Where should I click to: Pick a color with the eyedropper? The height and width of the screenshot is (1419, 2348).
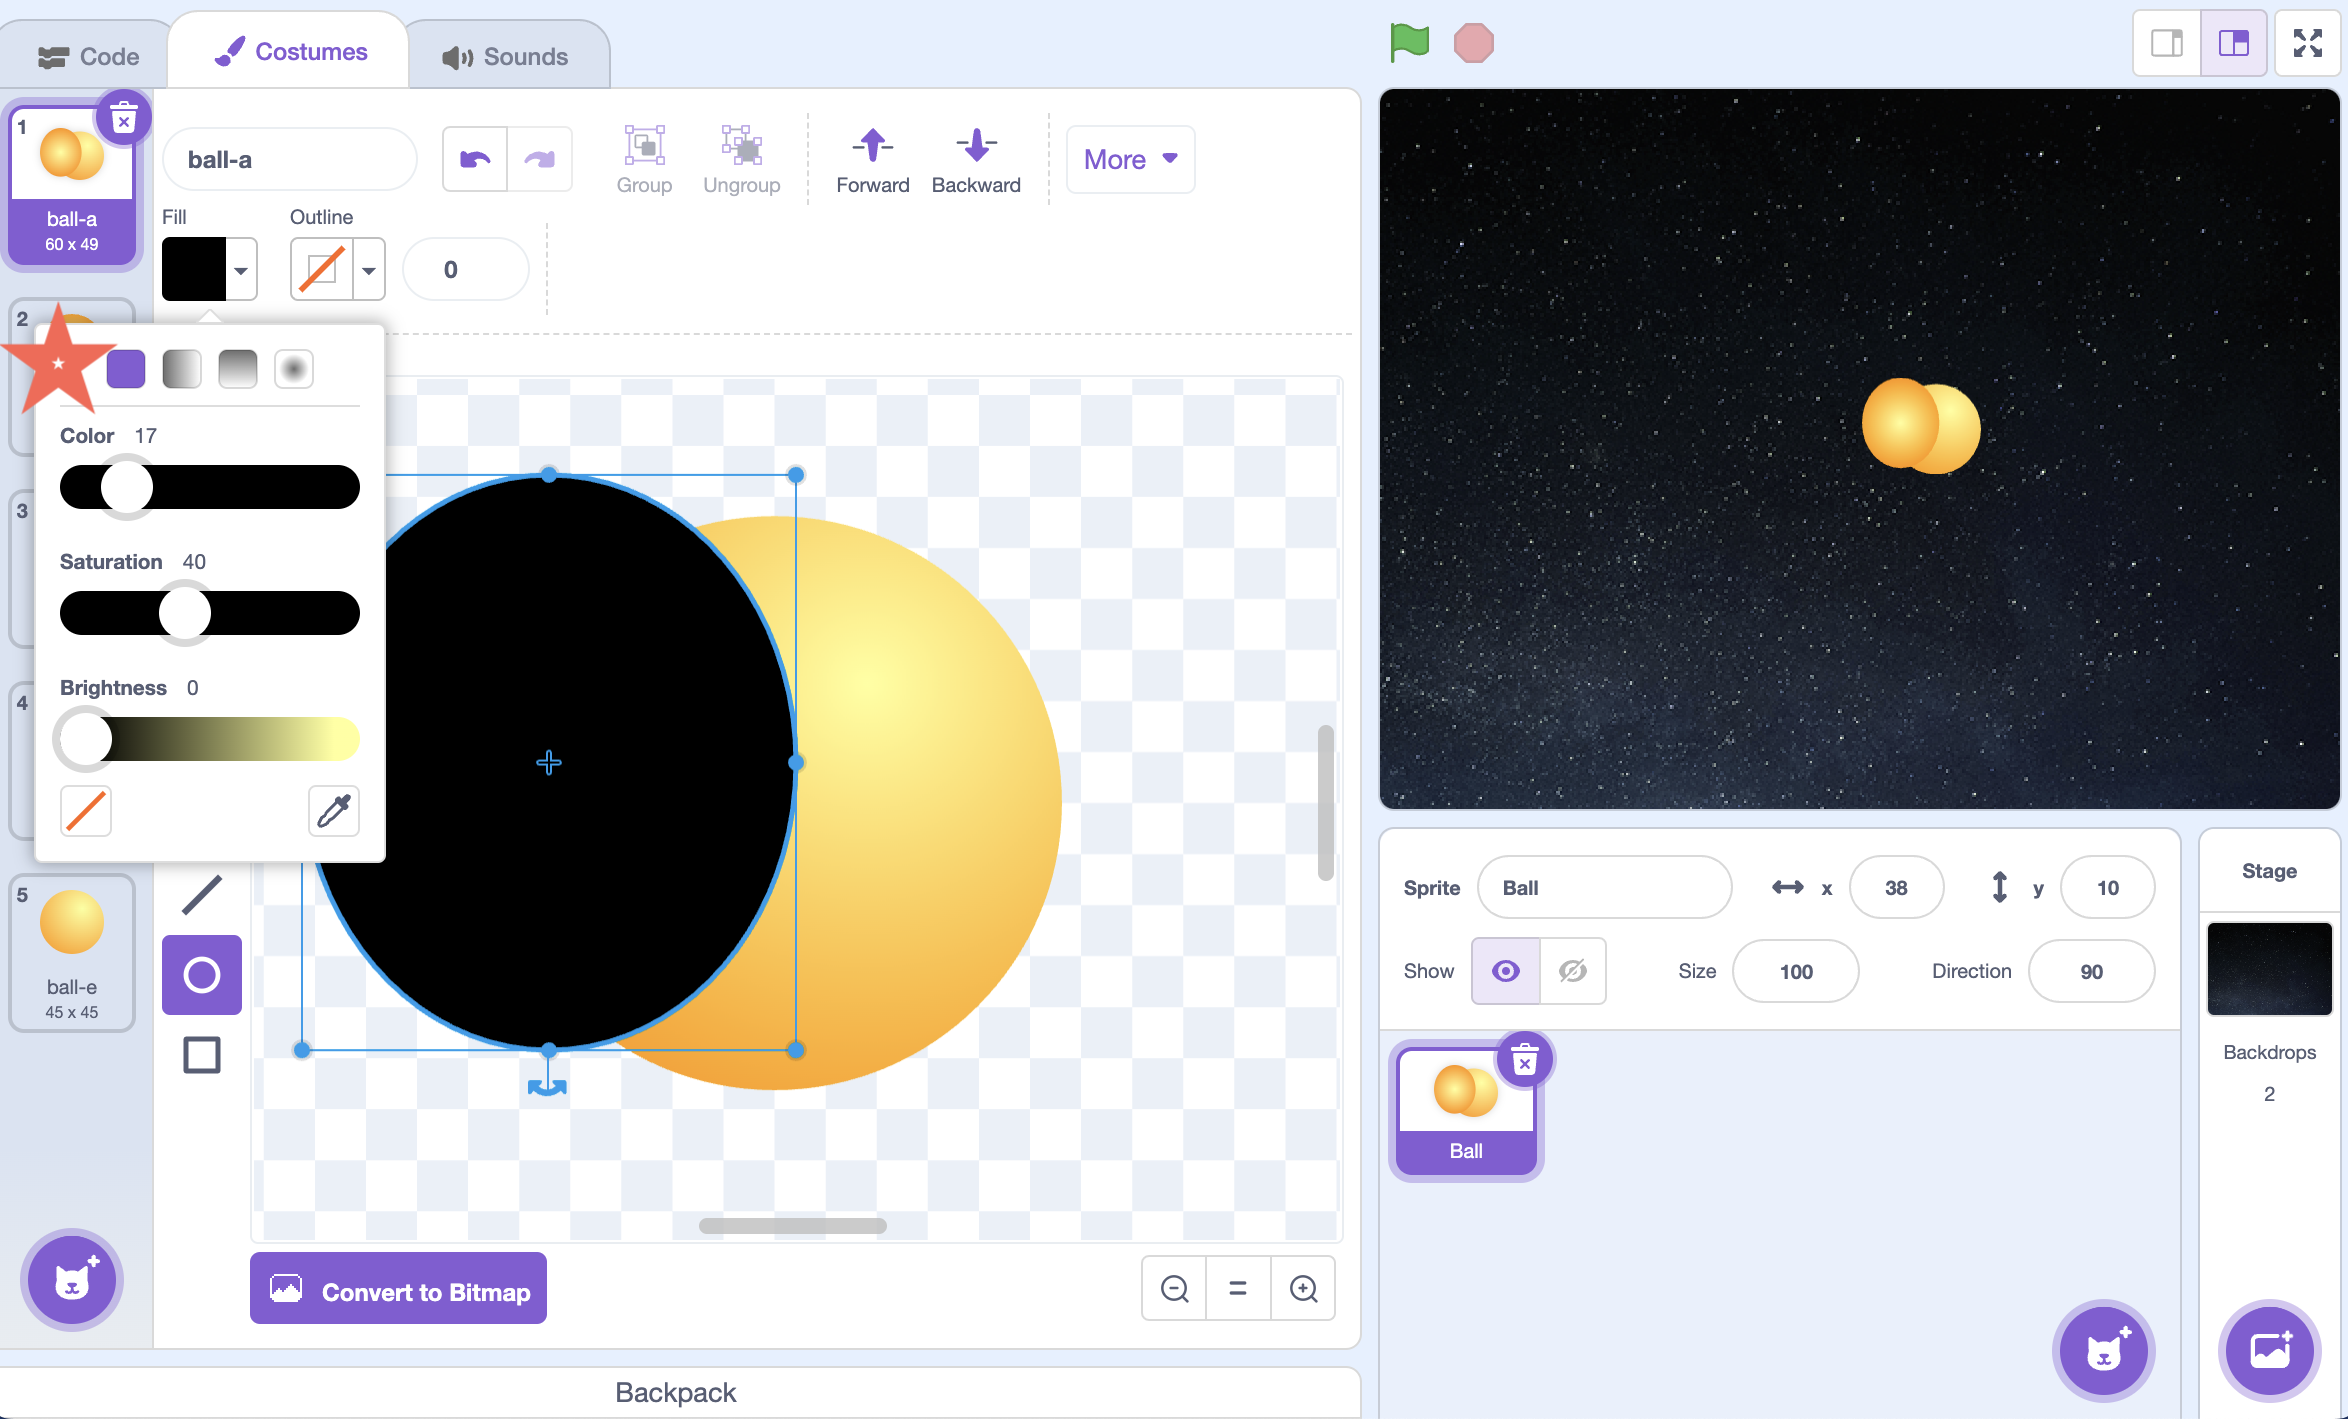point(333,811)
